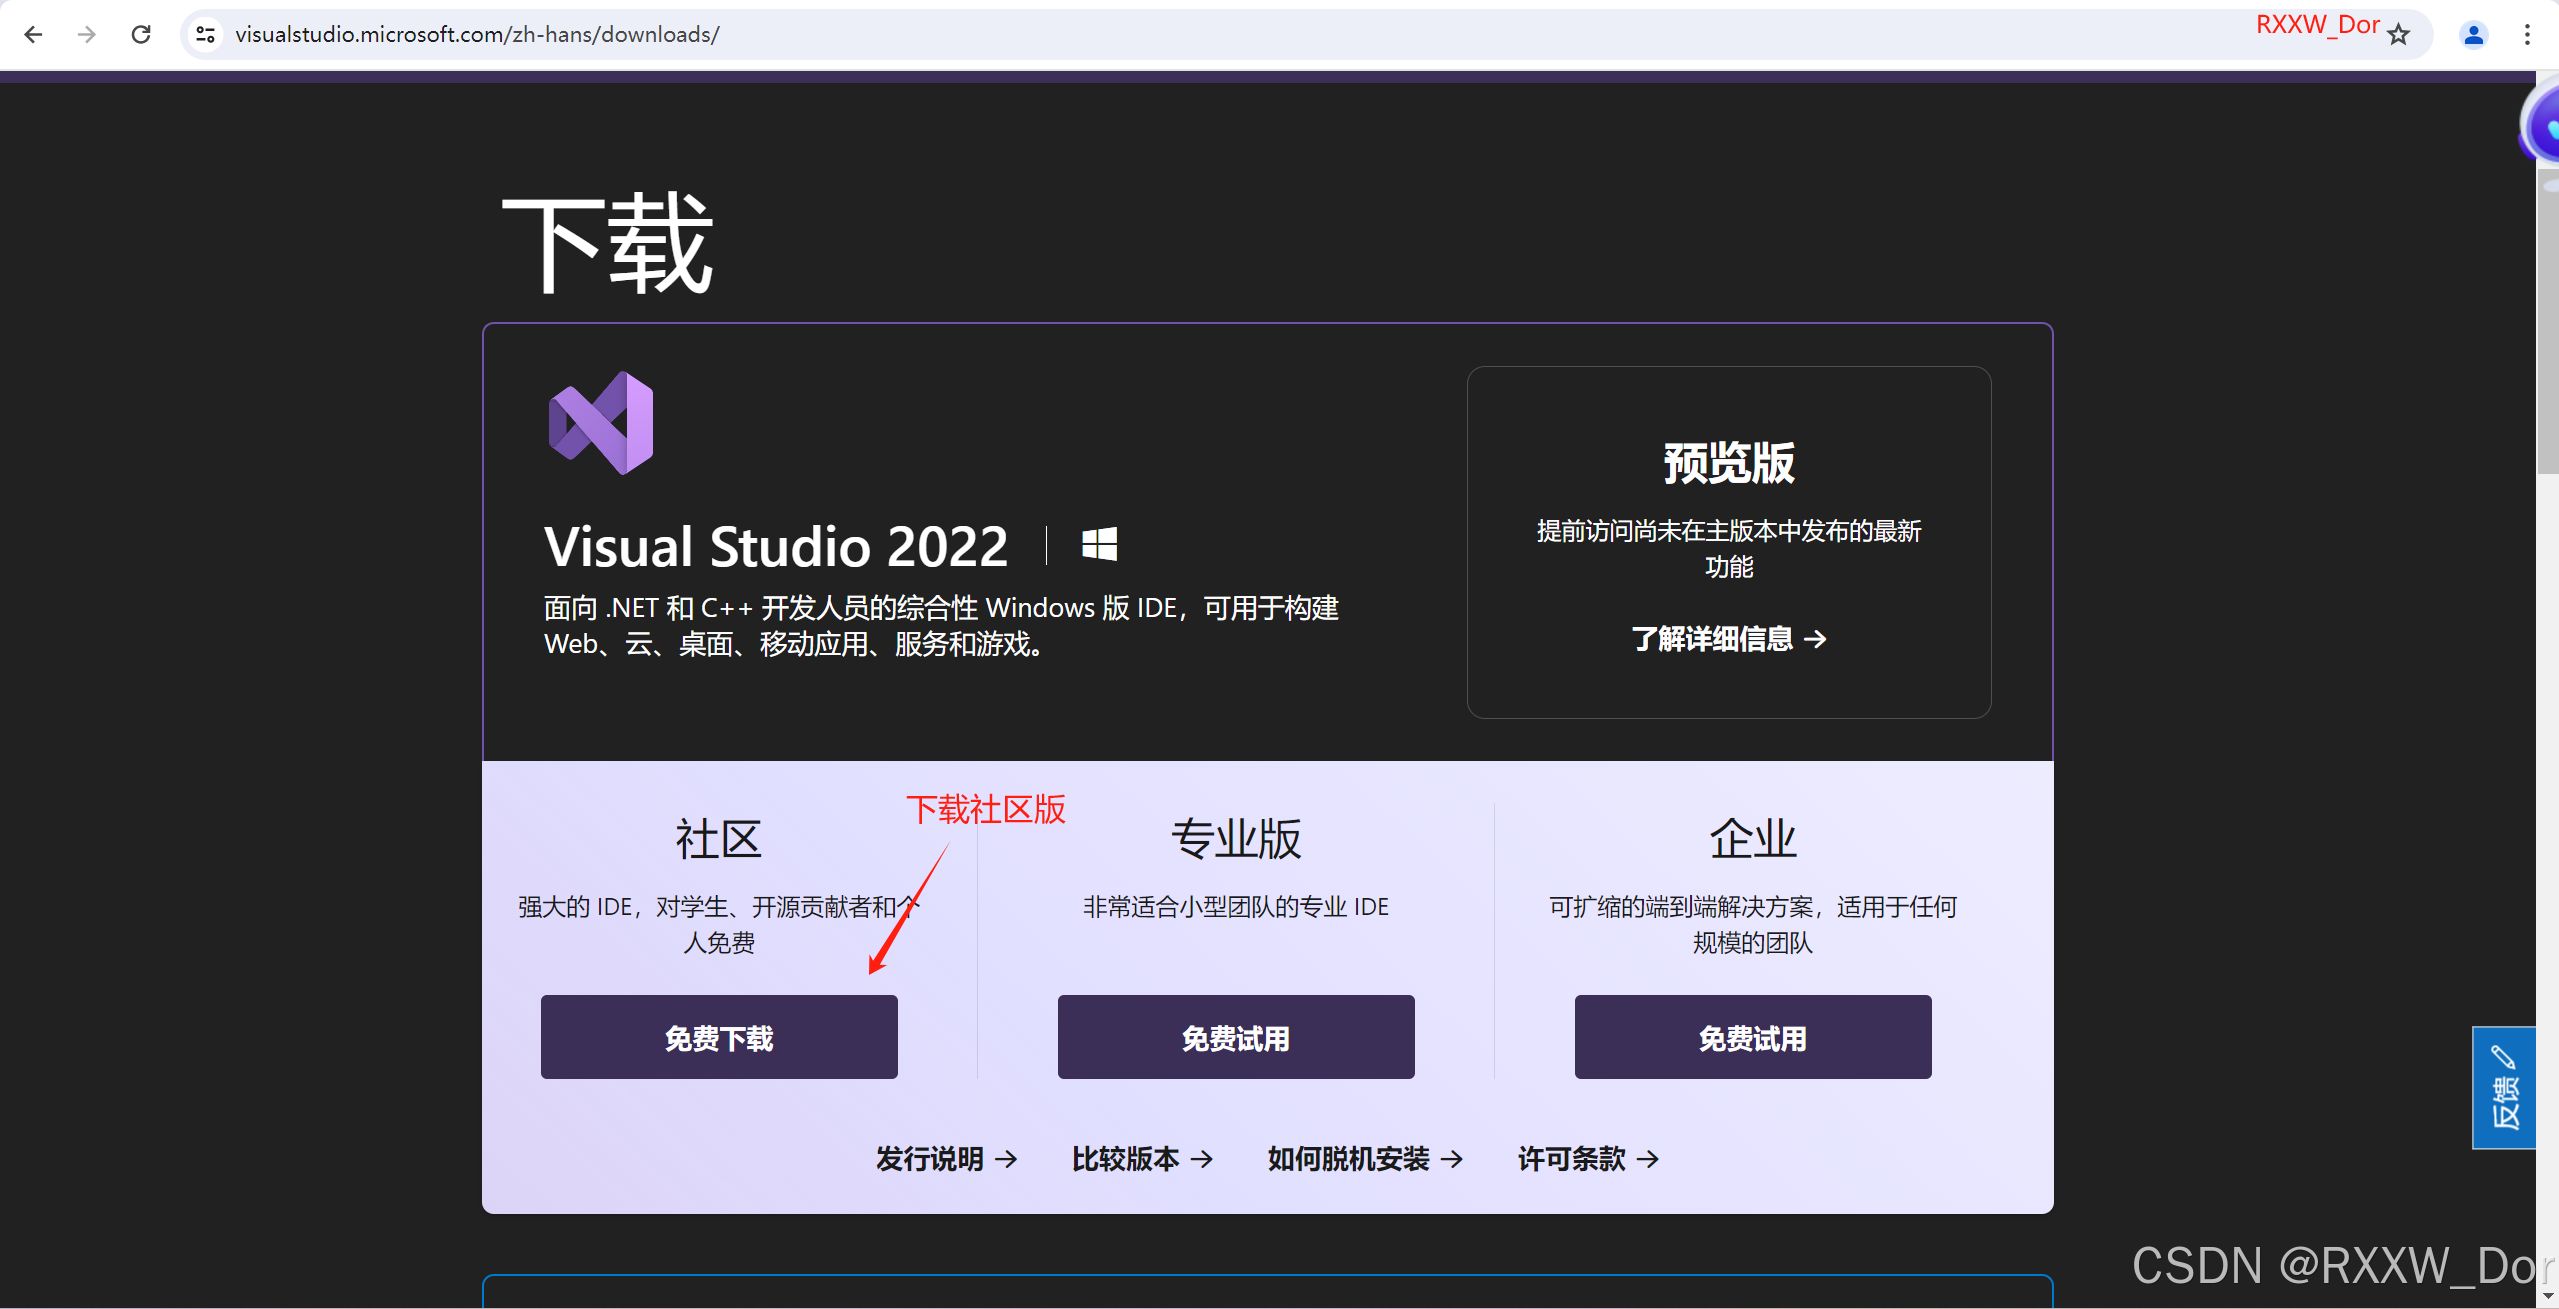
Task: Click 免费下载 for the Community edition
Action: click(x=719, y=1037)
